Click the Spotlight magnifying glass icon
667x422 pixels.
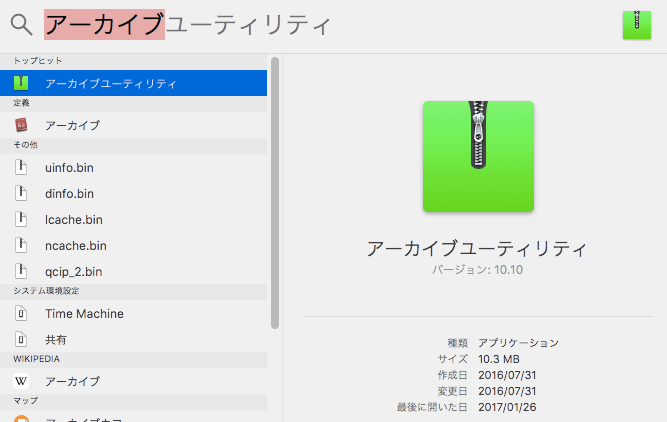[22, 25]
